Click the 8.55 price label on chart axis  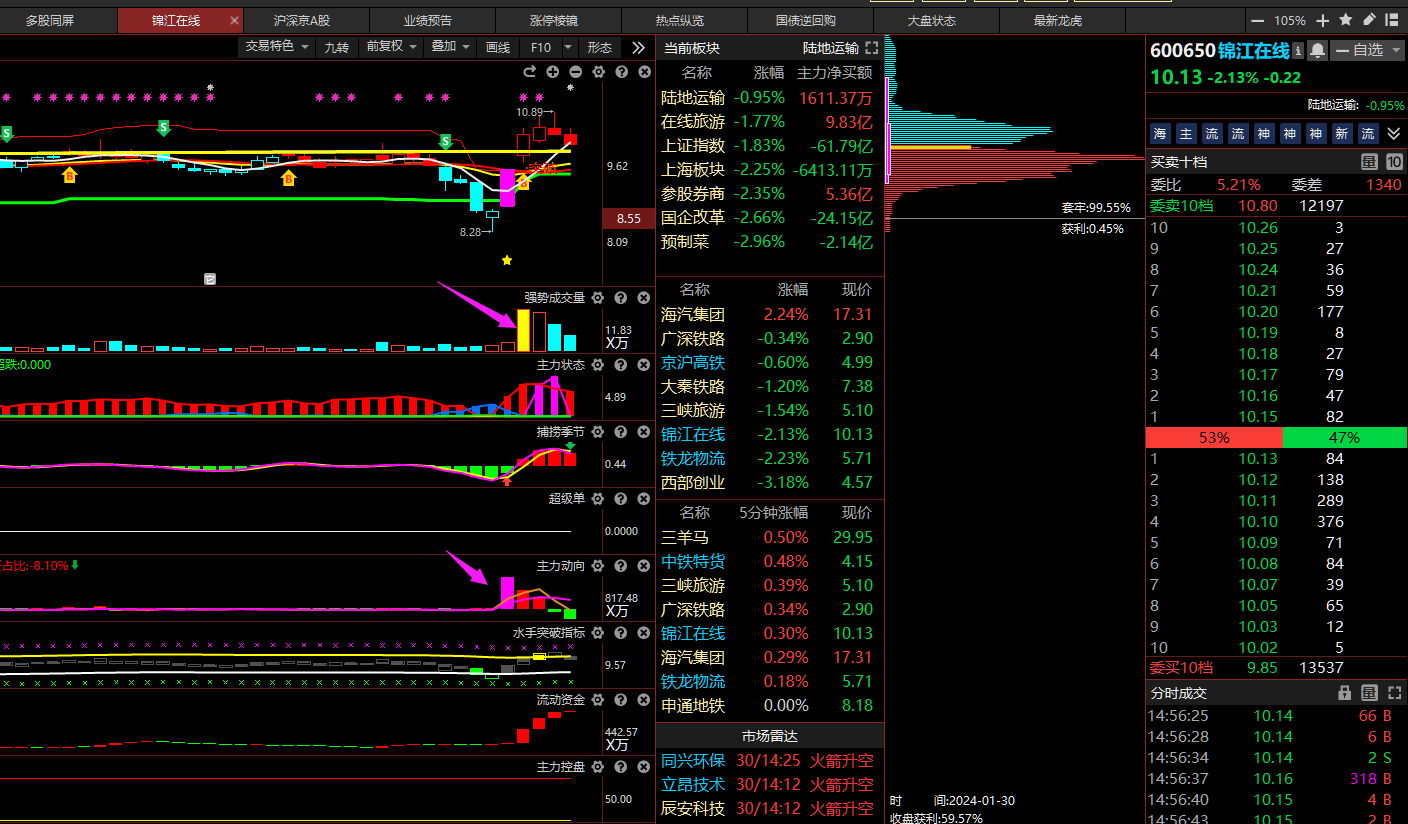[628, 218]
